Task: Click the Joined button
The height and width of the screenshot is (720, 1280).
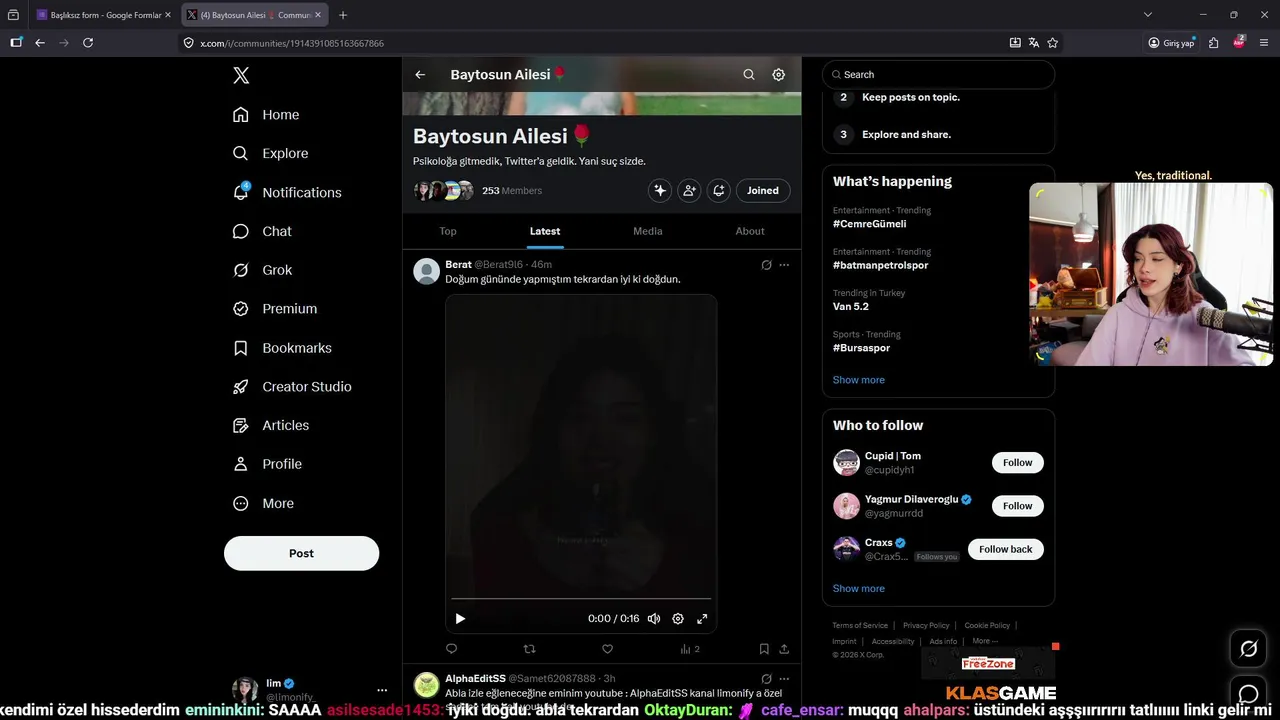Action: (763, 190)
